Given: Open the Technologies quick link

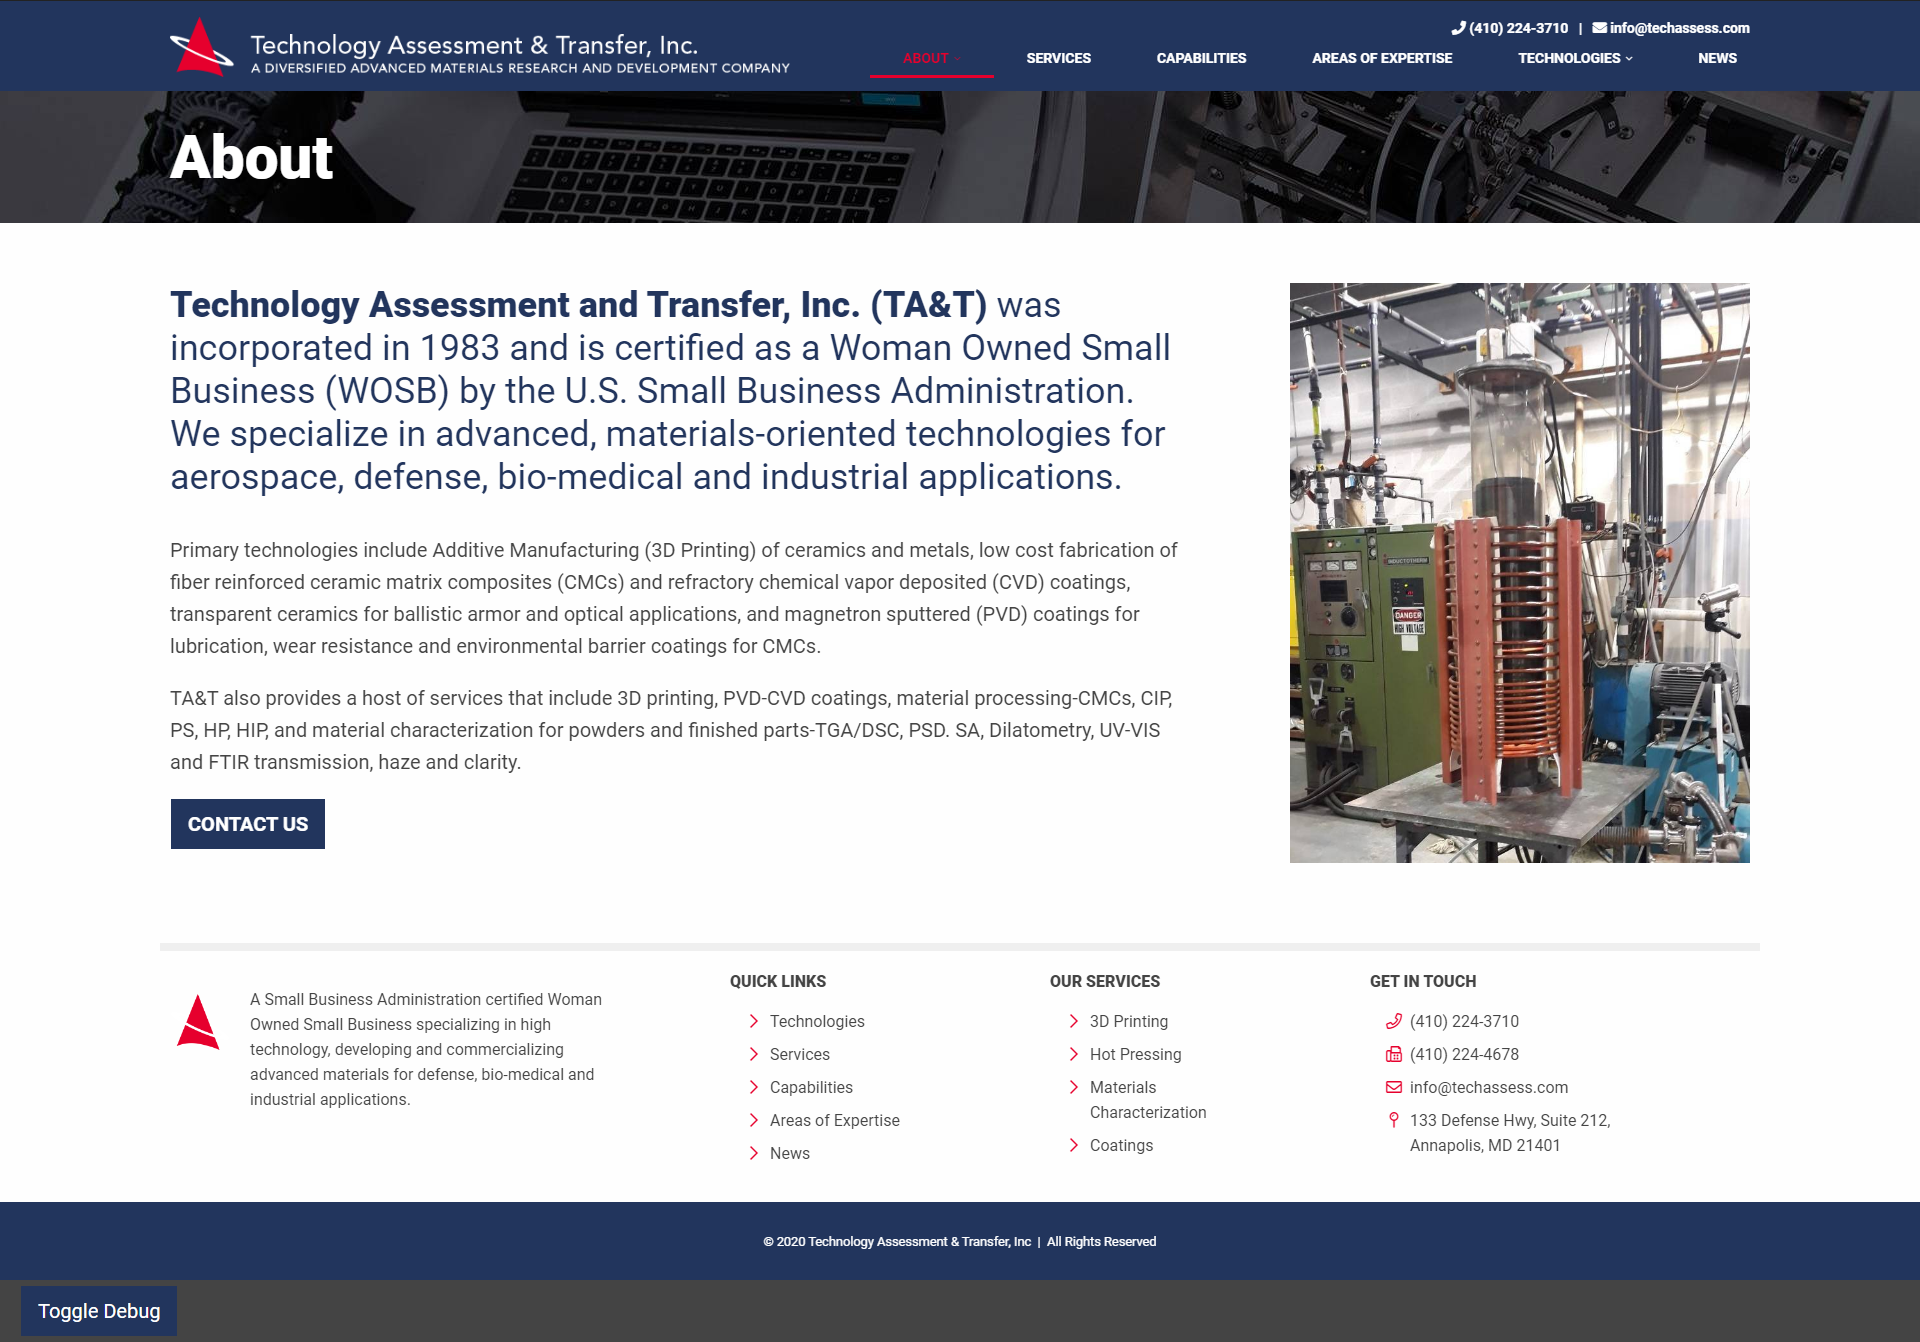Looking at the screenshot, I should coord(817,1021).
